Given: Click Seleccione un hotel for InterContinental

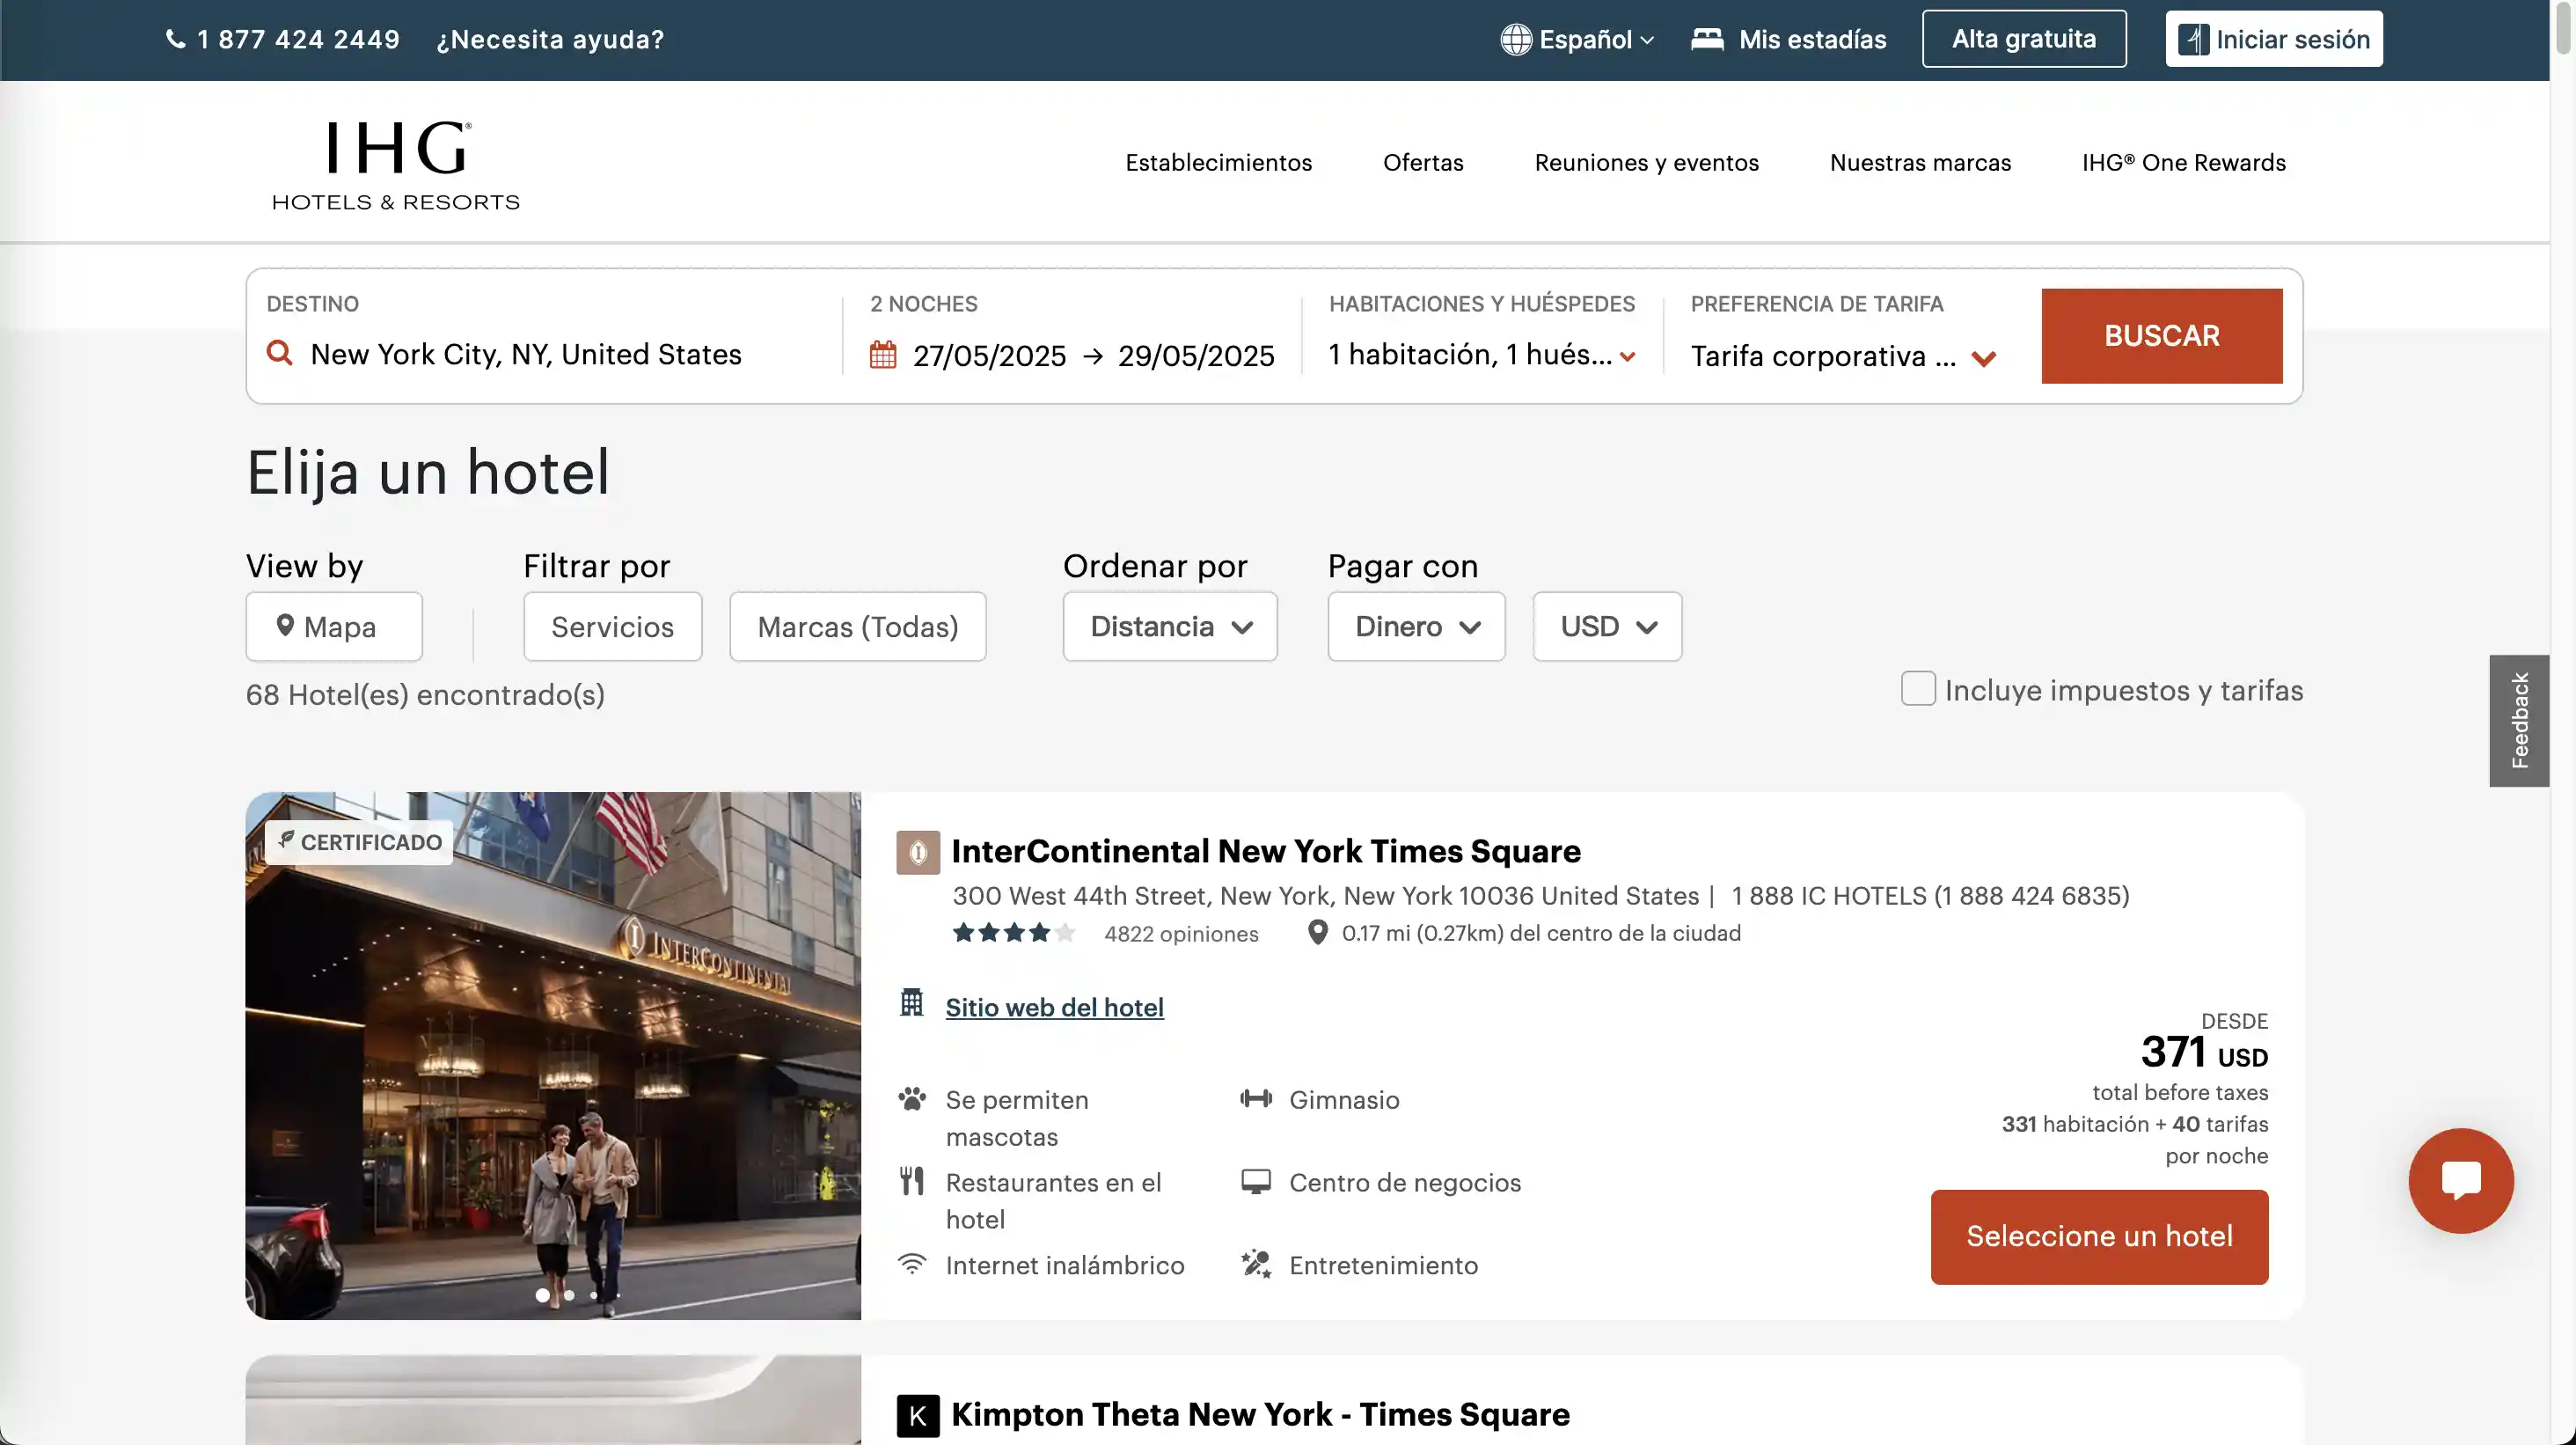Looking at the screenshot, I should pyautogui.click(x=2099, y=1236).
